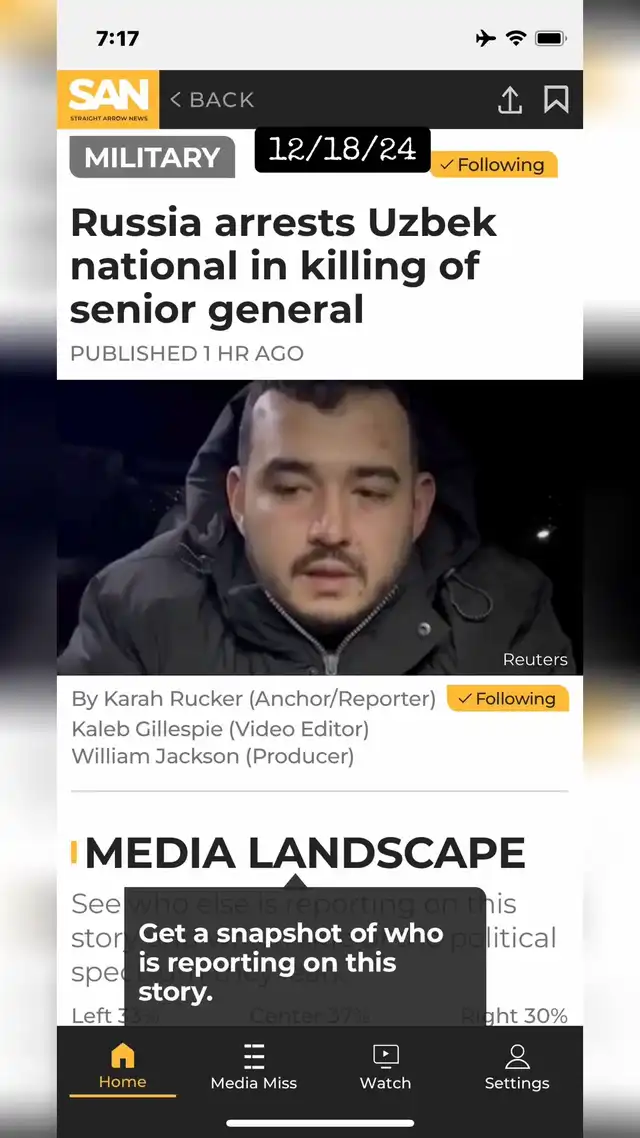The width and height of the screenshot is (640, 1138).
Task: Tap the Reuters video thumbnail image
Action: pyautogui.click(x=320, y=528)
